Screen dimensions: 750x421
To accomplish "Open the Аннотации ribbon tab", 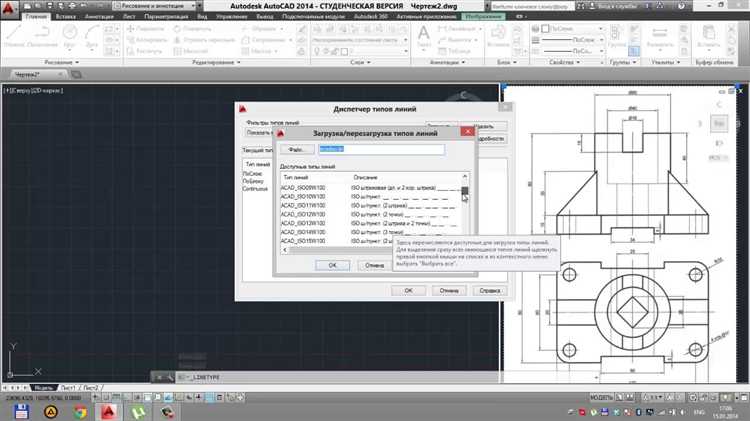I will 99,16.
